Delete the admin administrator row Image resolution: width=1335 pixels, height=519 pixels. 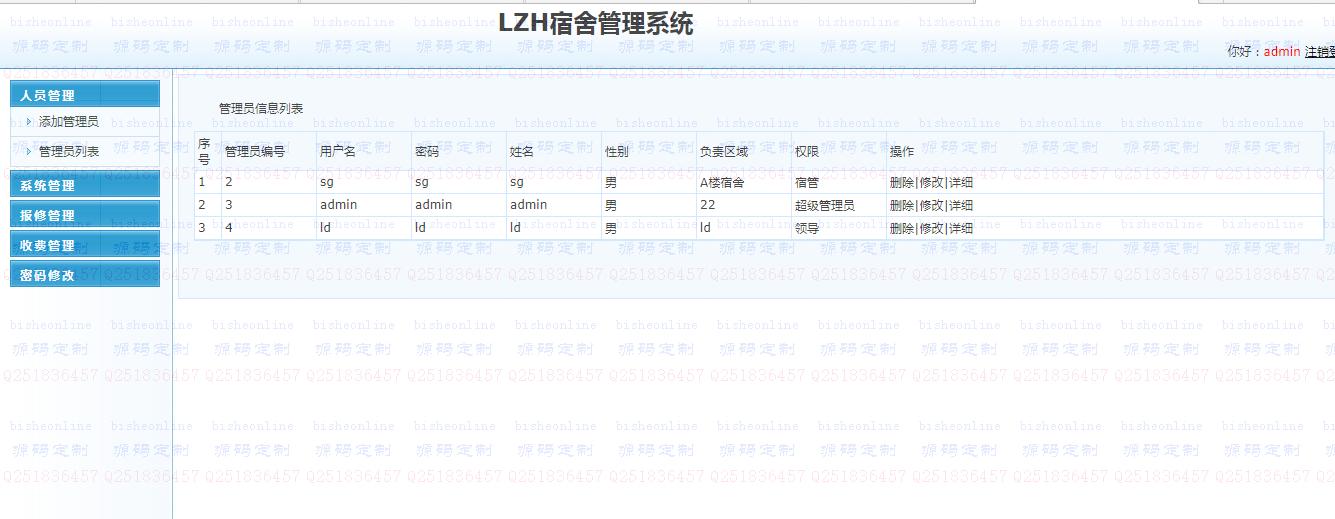[902, 205]
